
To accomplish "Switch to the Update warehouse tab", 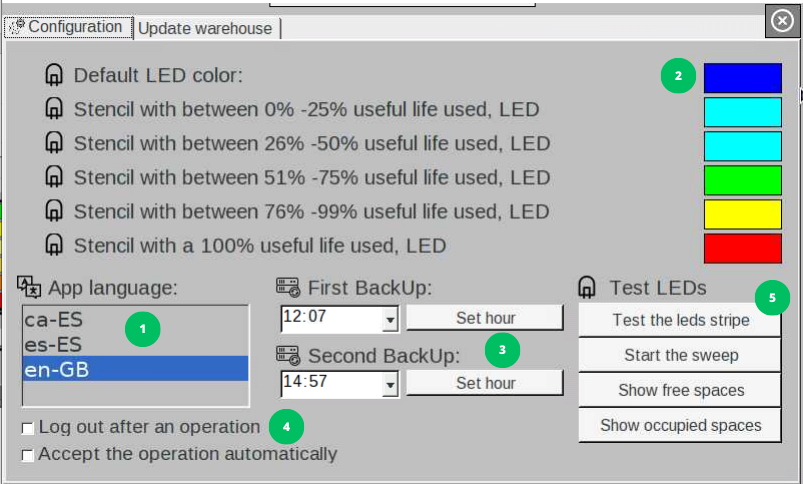I will (x=205, y=28).
